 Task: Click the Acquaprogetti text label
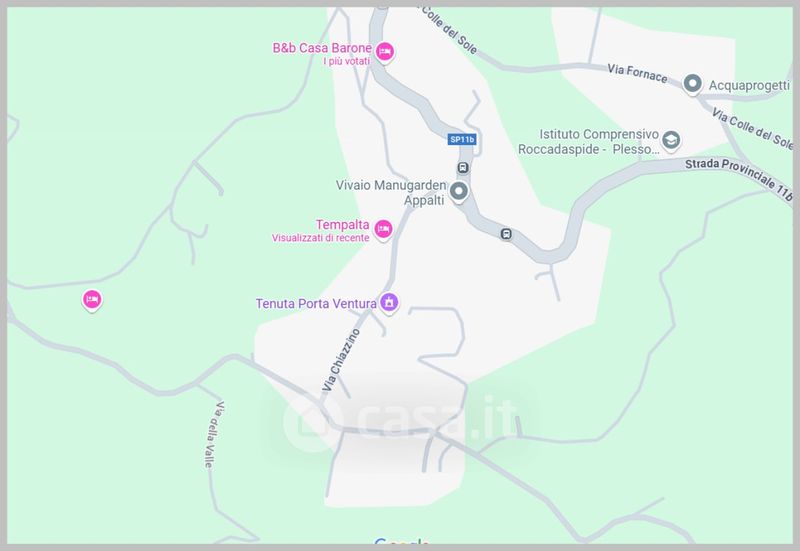749,85
